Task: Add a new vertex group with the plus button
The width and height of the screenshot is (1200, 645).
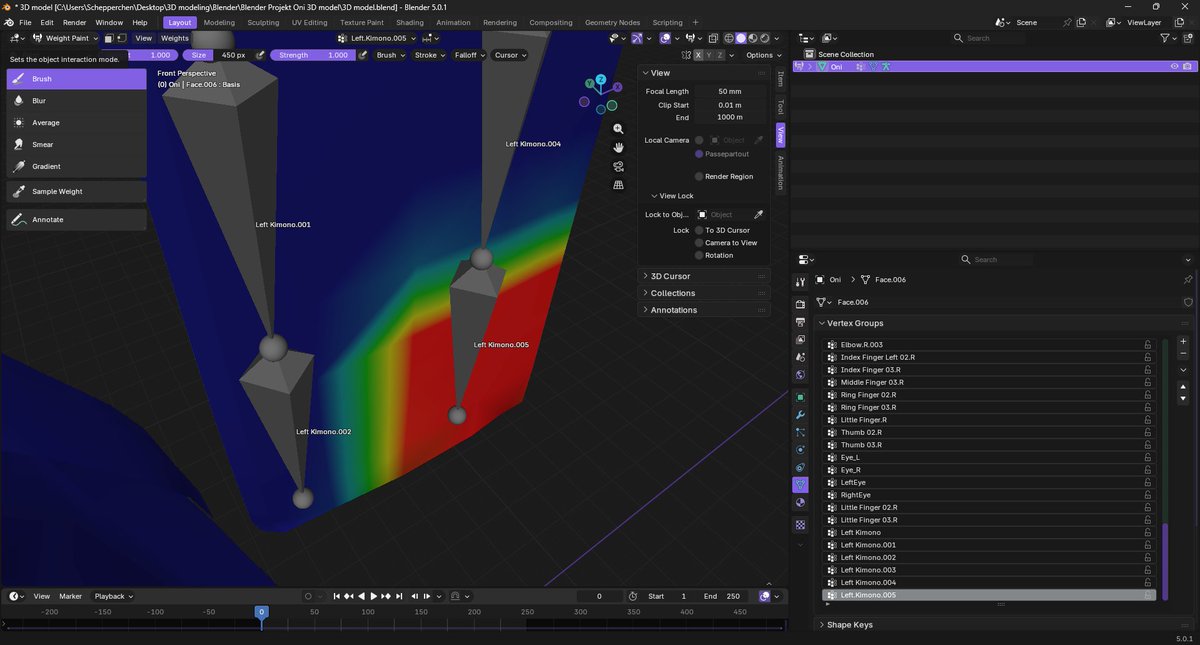Action: (1184, 342)
